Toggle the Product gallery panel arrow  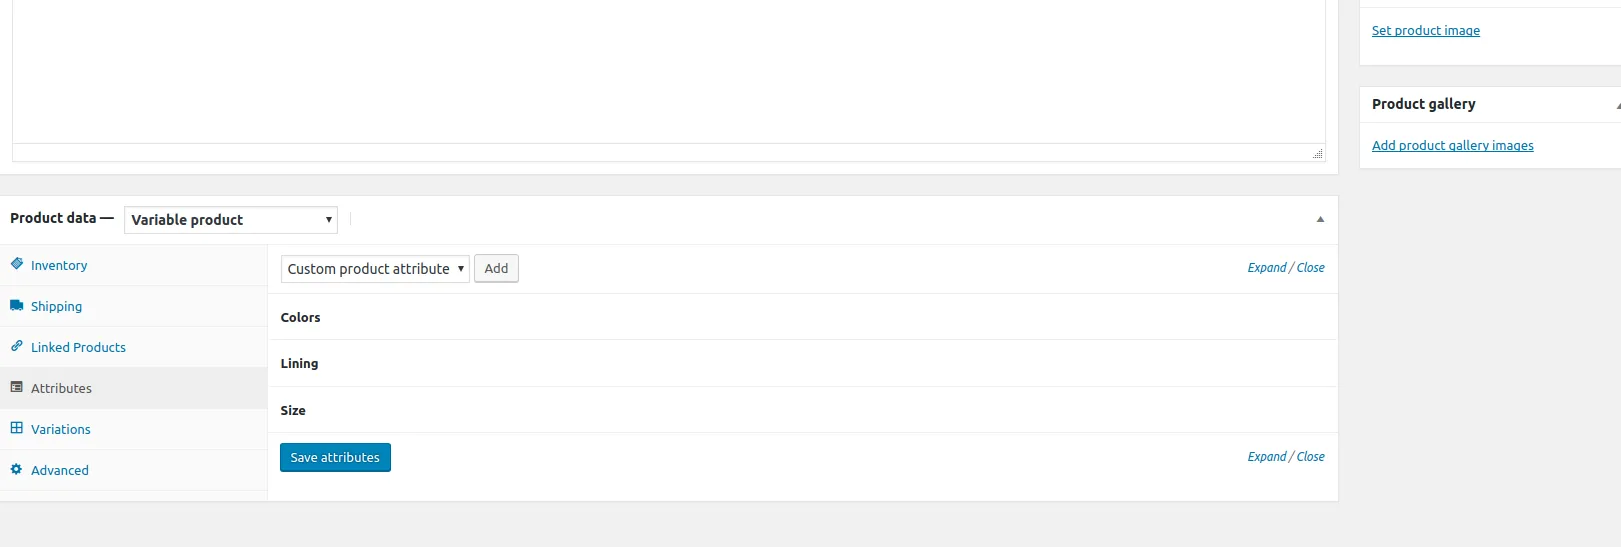[x=1617, y=105]
